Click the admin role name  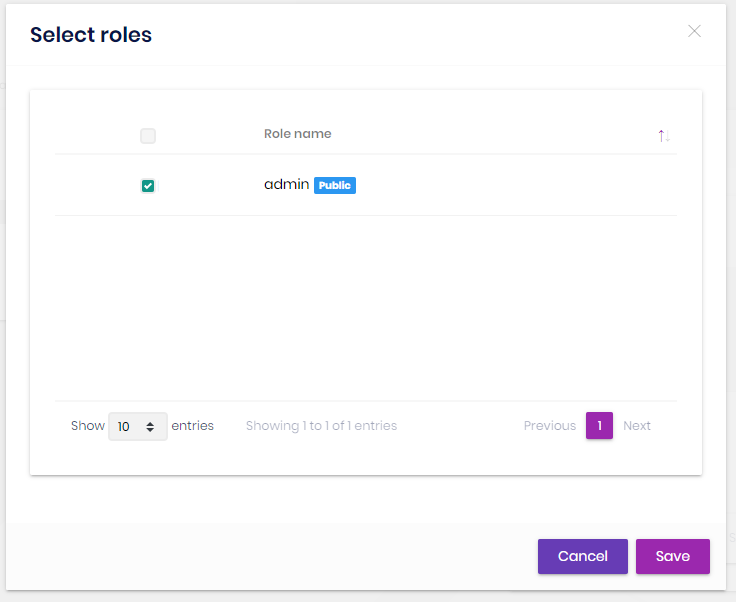click(286, 184)
